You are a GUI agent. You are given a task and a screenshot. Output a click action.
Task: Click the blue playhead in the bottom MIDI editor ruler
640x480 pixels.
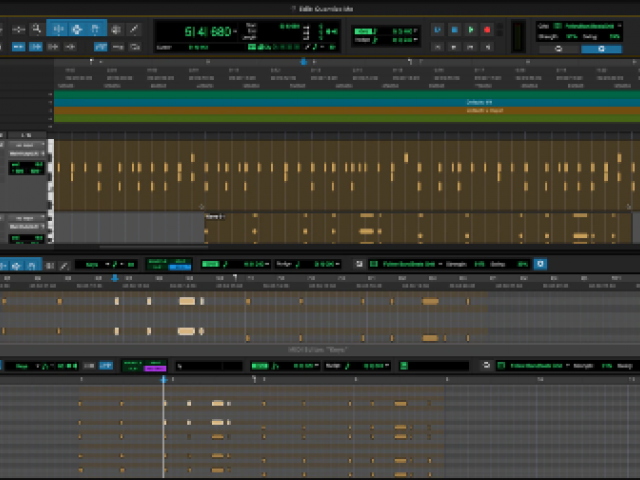tap(164, 380)
